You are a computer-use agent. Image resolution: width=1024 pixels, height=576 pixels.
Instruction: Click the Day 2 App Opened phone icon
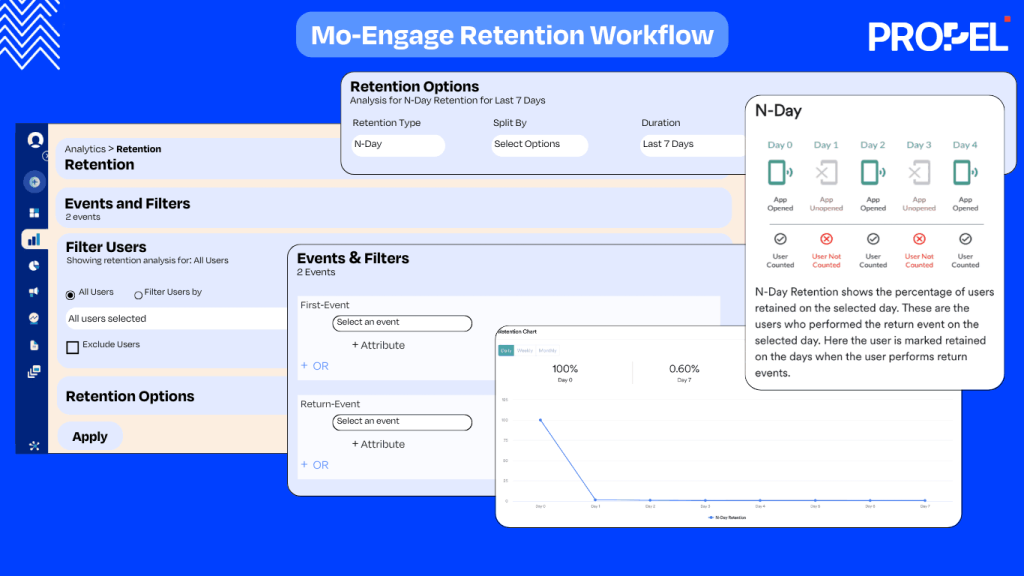pyautogui.click(x=872, y=173)
